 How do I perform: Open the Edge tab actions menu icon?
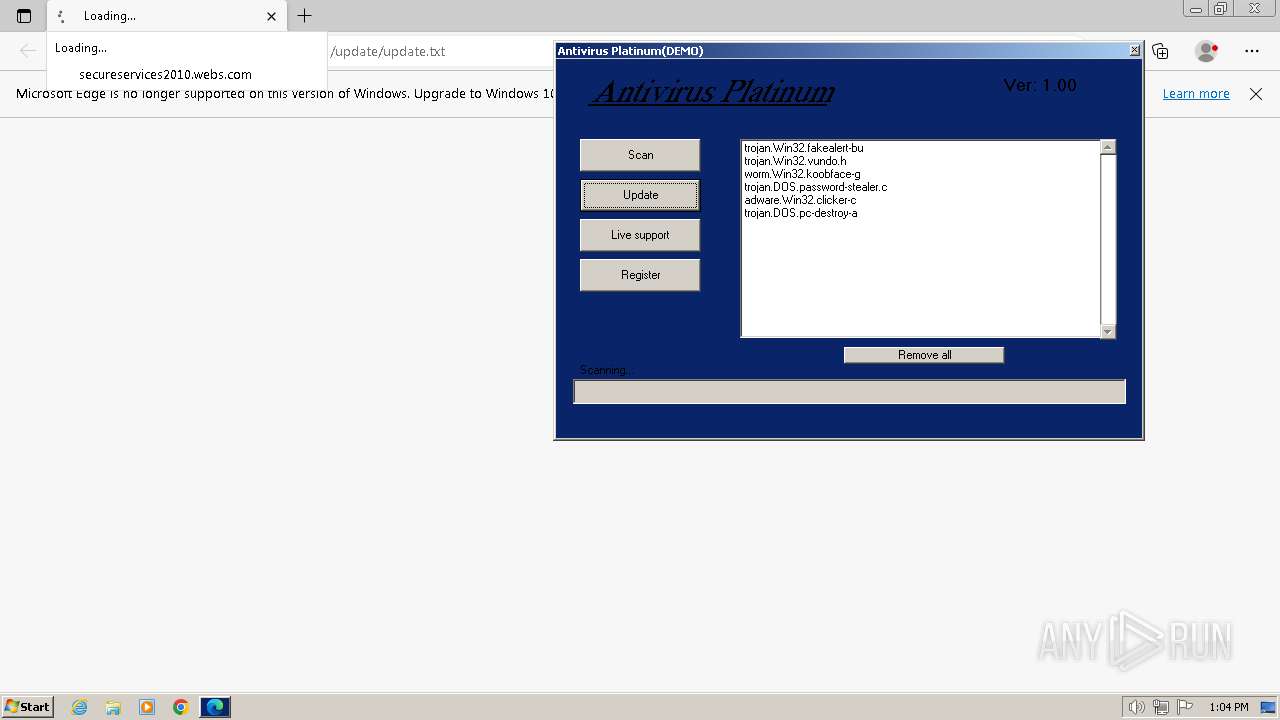(x=24, y=16)
